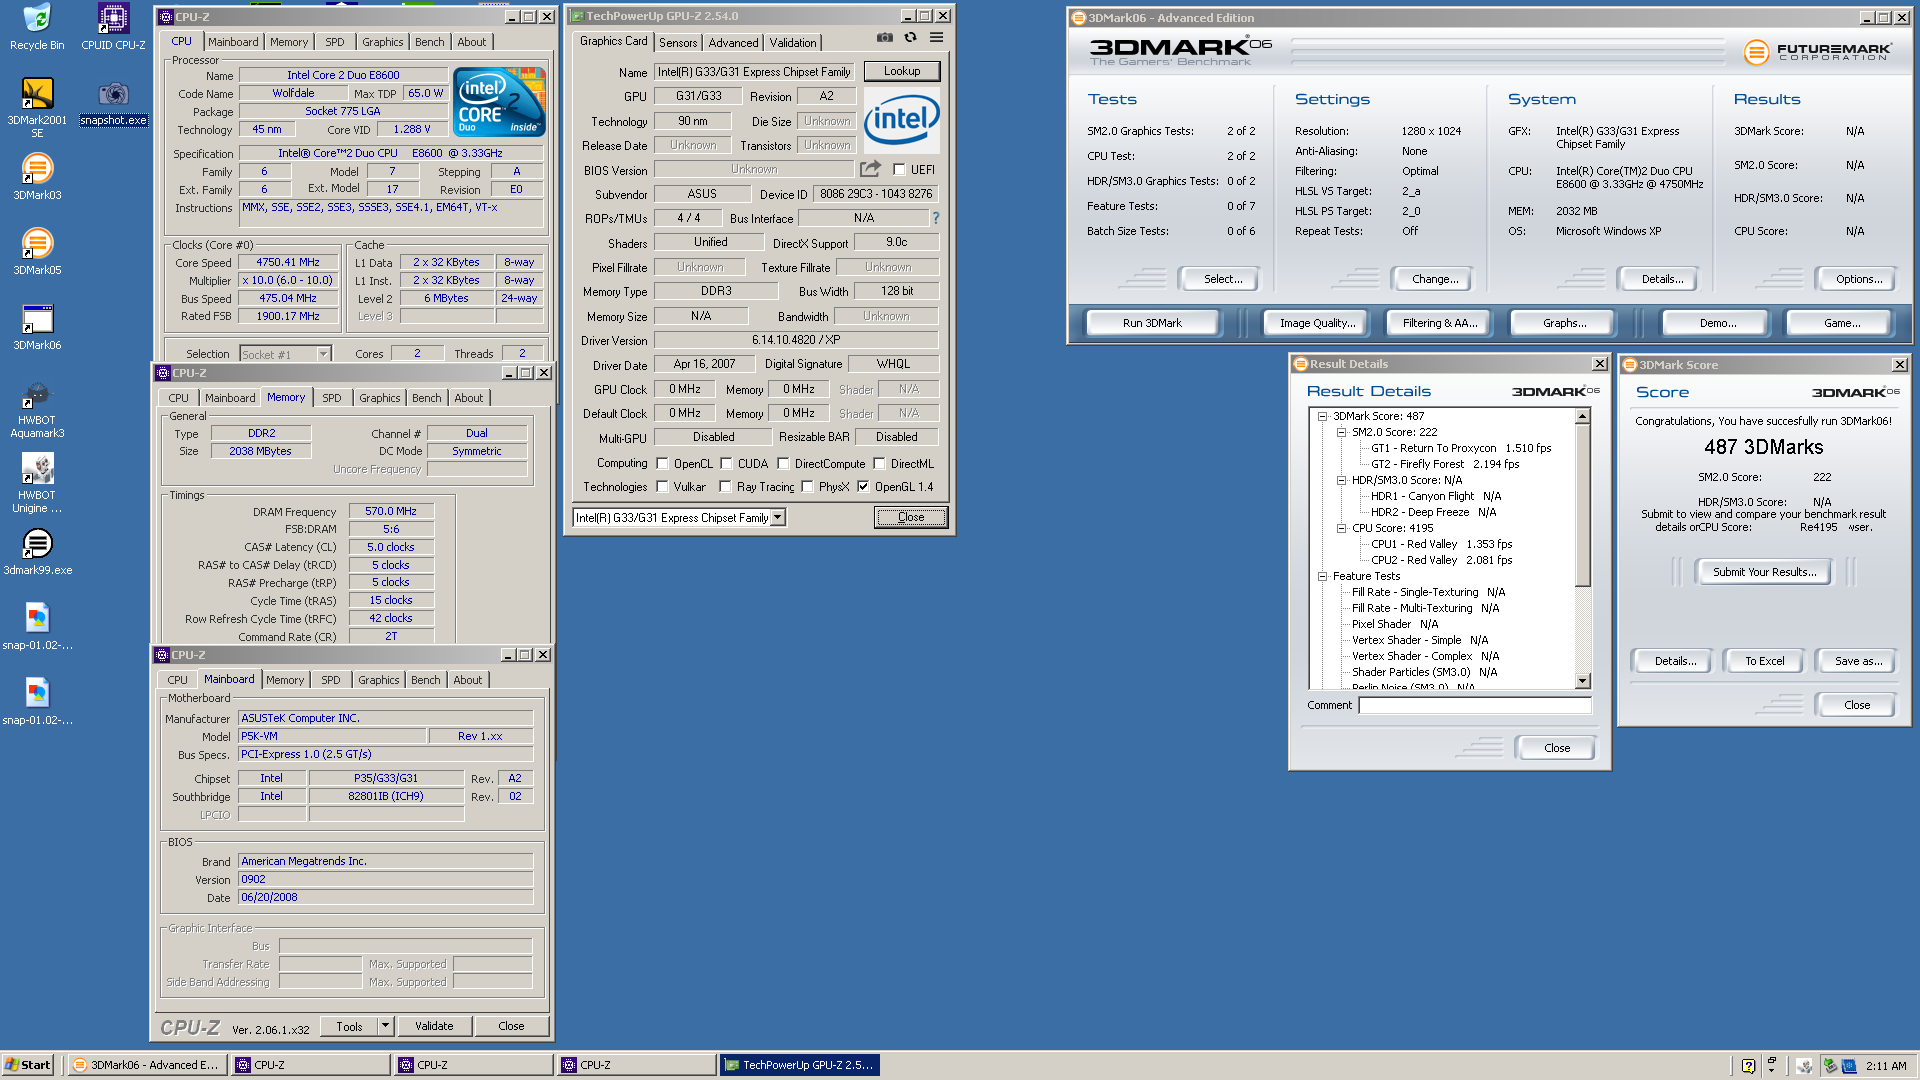Click the Start button on taskbar
Screen dimensions: 1920x1080
27,1065
